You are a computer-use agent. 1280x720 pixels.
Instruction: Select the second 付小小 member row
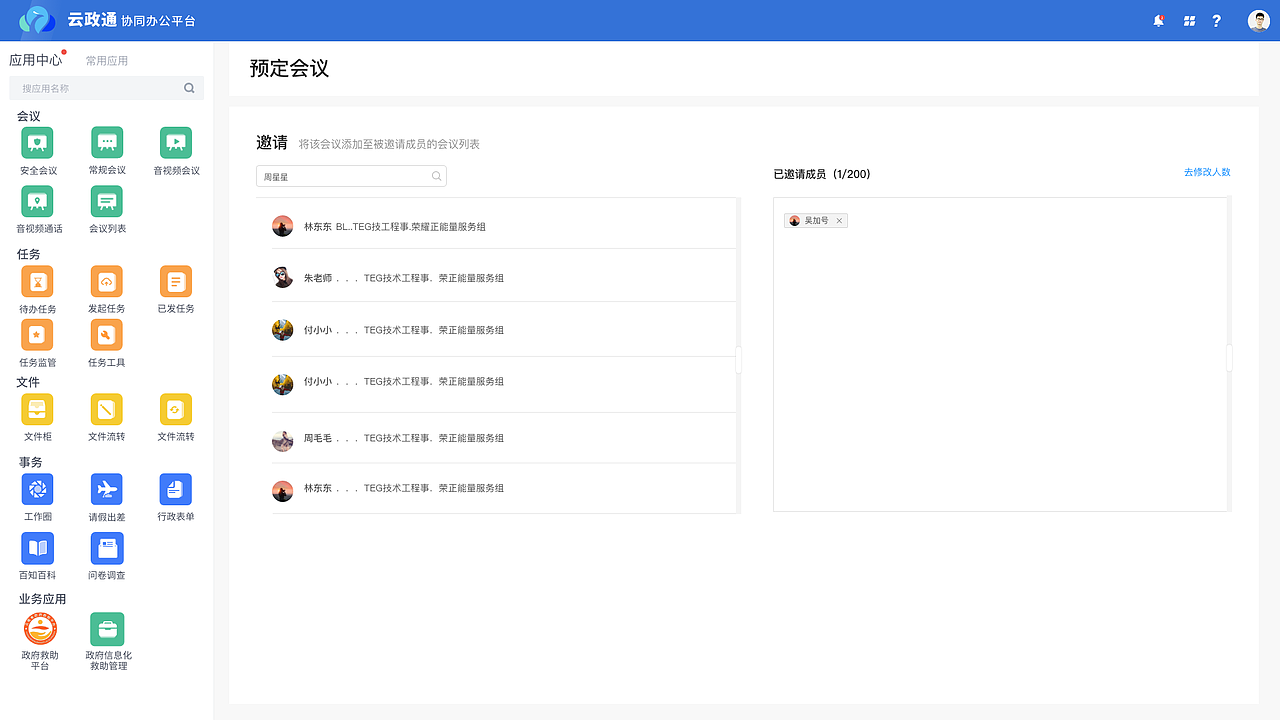[504, 382]
